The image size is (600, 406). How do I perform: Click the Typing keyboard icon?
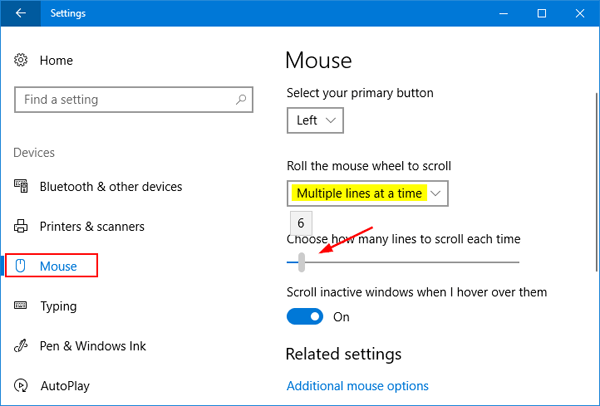point(21,306)
